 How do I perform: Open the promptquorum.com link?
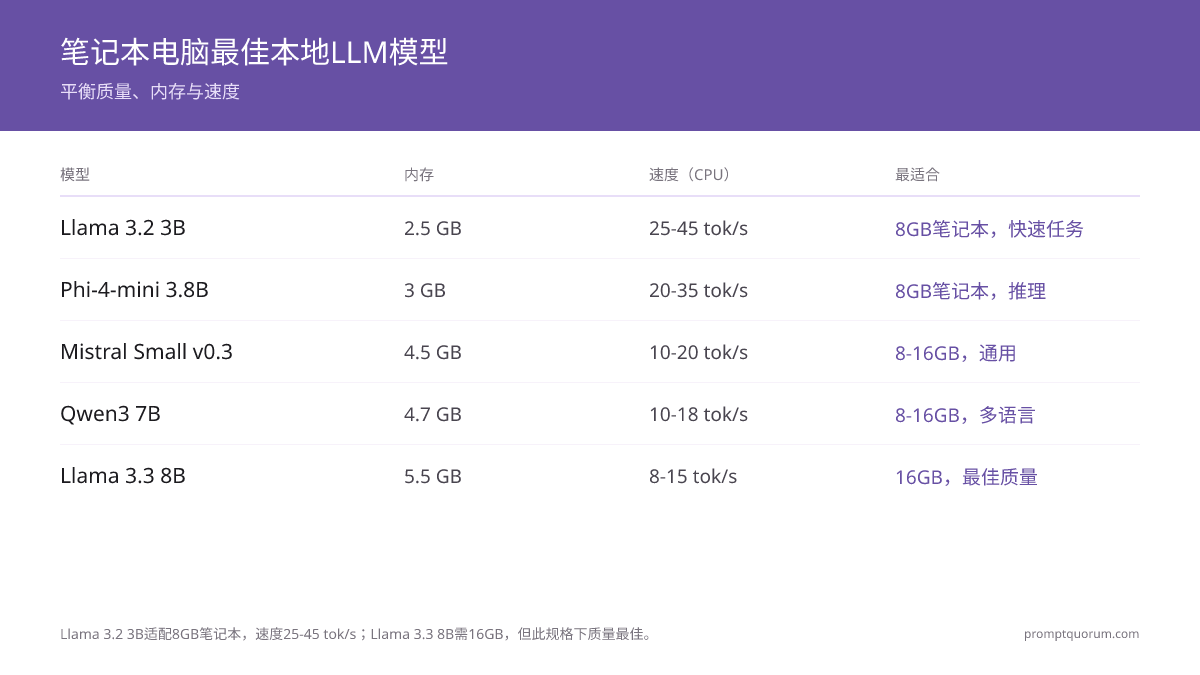tap(1081, 634)
